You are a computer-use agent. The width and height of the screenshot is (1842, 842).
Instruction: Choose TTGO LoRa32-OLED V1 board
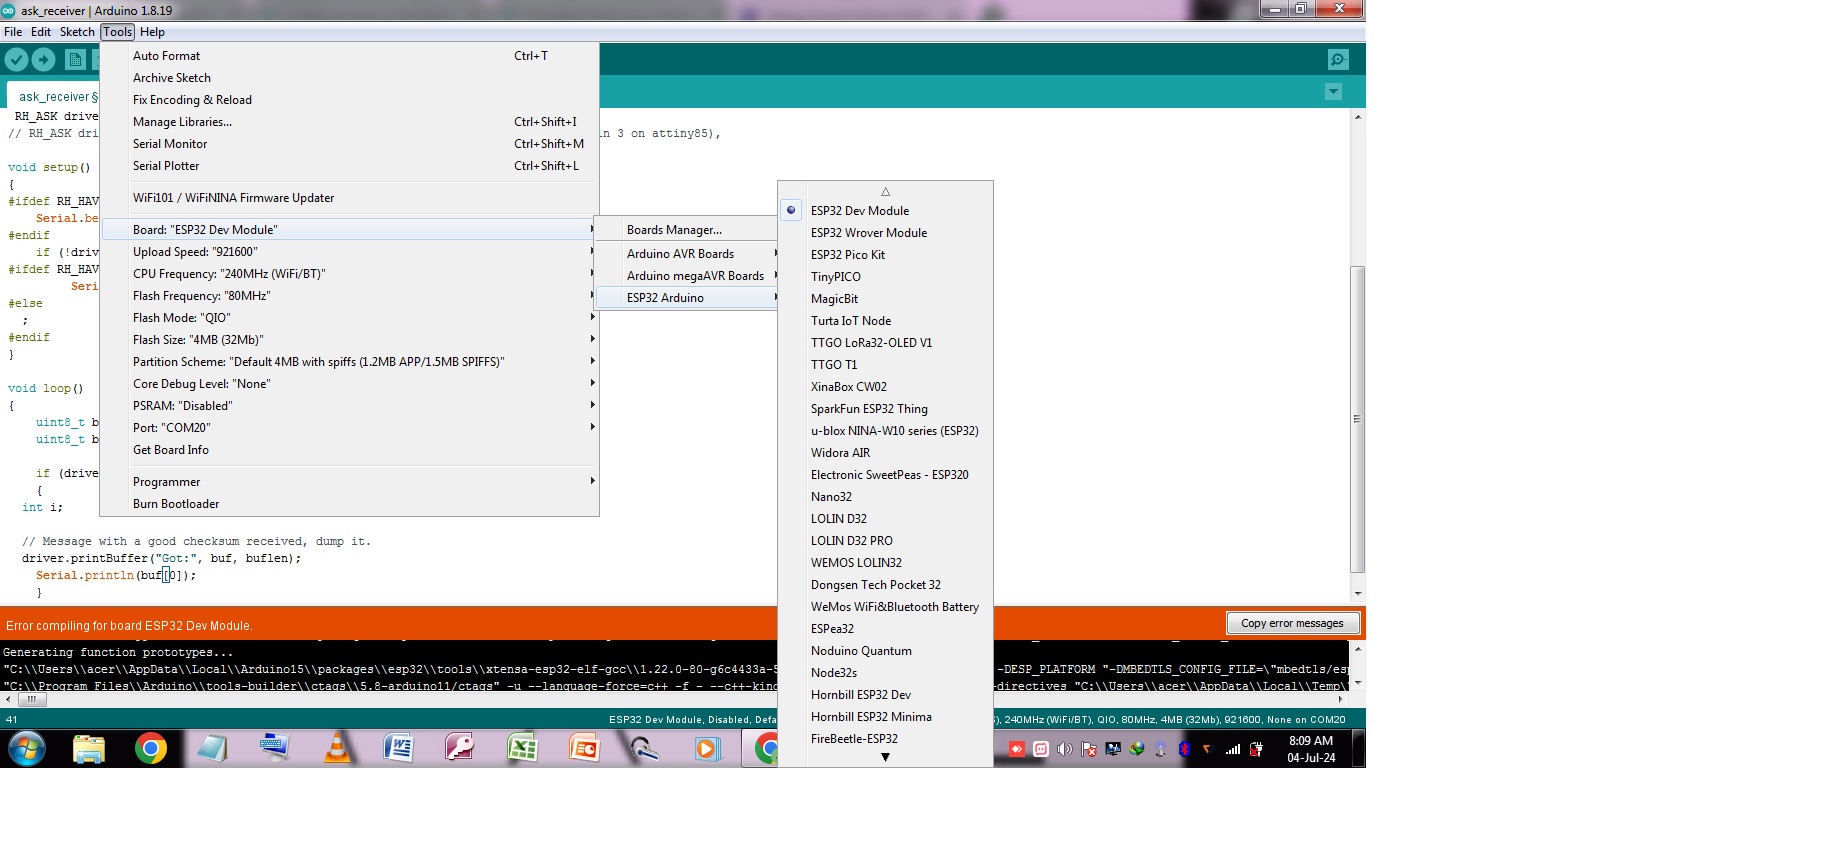(x=885, y=343)
